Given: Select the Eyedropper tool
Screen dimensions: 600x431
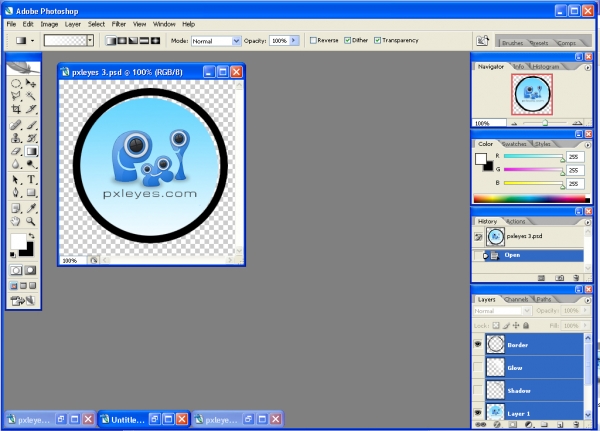Looking at the screenshot, I should pos(31,208).
